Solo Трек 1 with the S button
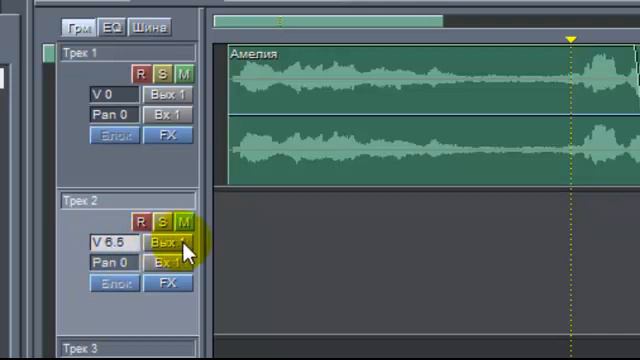The width and height of the screenshot is (640, 360). [x=162, y=74]
